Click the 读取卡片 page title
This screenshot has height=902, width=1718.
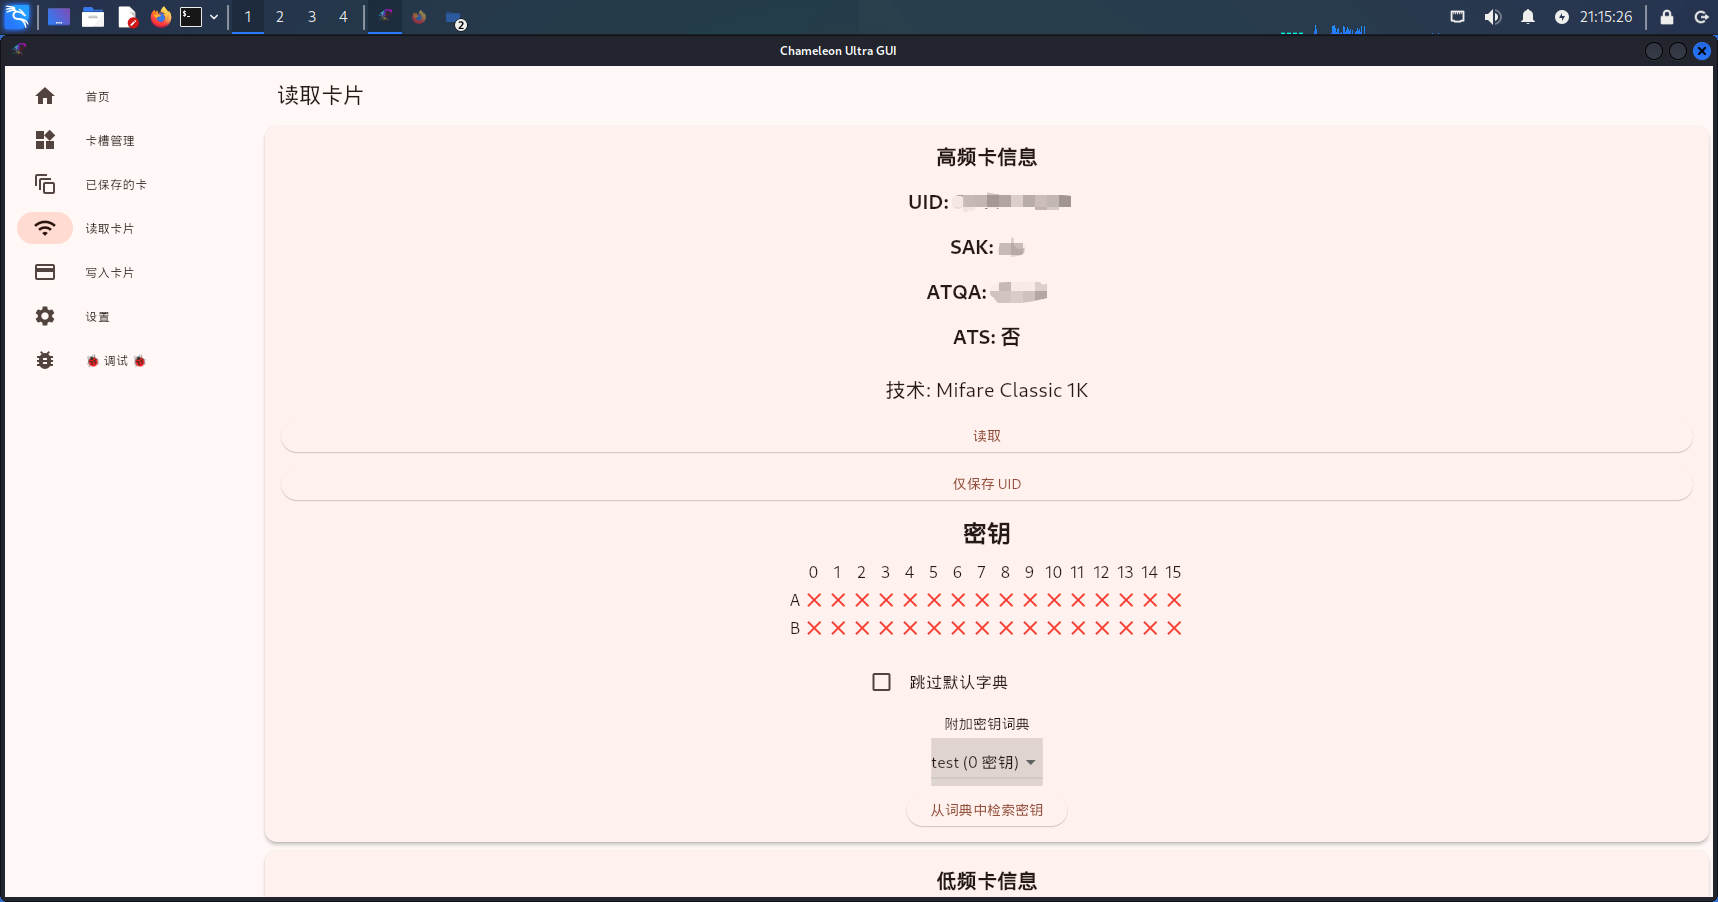click(x=321, y=95)
